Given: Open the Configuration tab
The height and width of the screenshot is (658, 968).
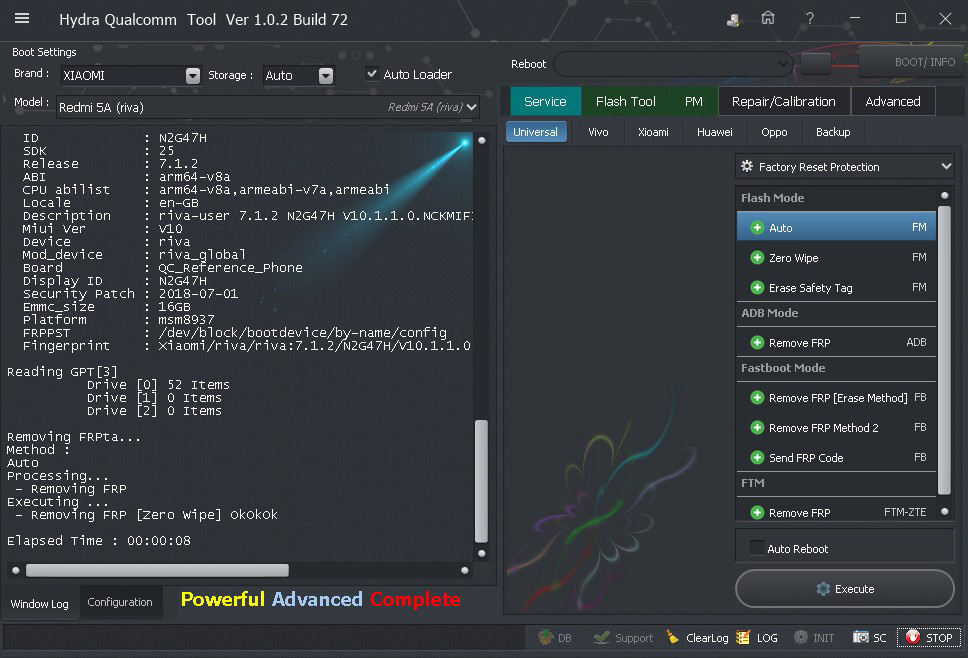Looking at the screenshot, I should point(120,602).
